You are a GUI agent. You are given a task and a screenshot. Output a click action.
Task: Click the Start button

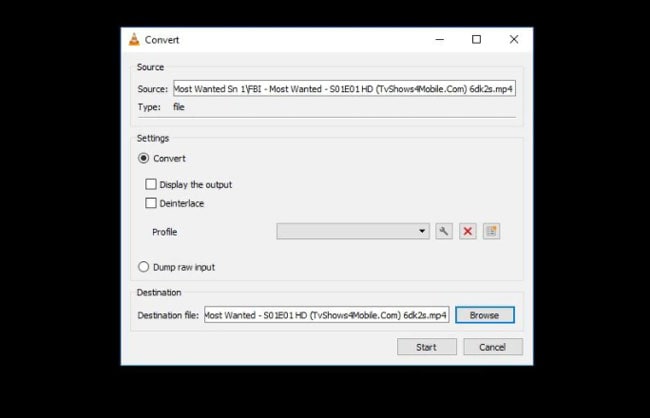point(427,347)
